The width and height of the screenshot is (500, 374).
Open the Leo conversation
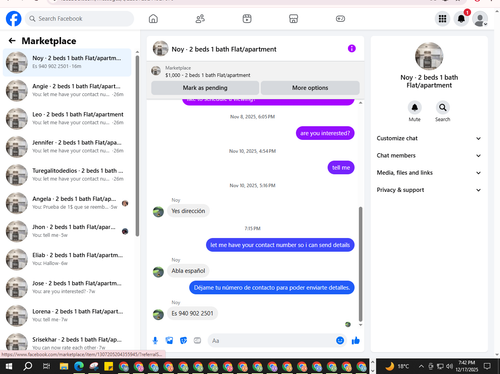(67, 118)
